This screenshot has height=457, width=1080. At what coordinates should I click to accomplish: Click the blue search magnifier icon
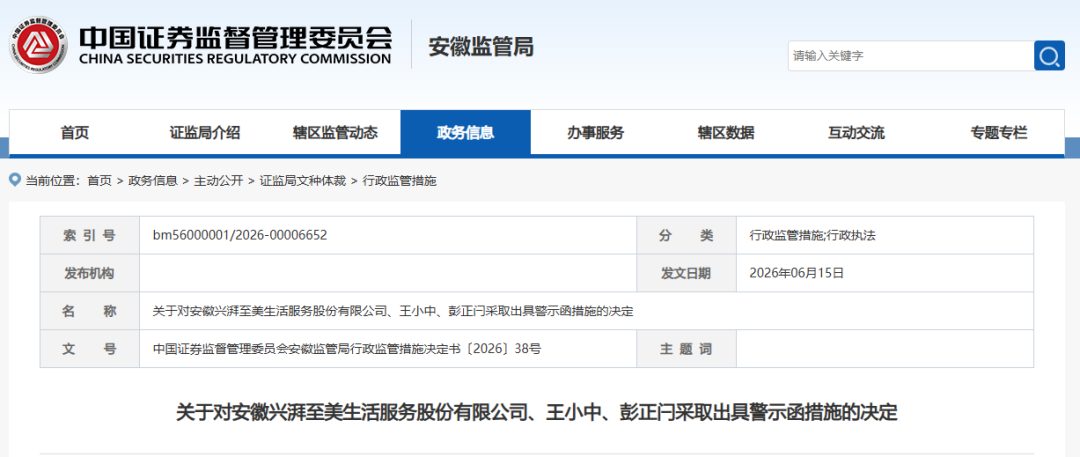[x=1049, y=56]
